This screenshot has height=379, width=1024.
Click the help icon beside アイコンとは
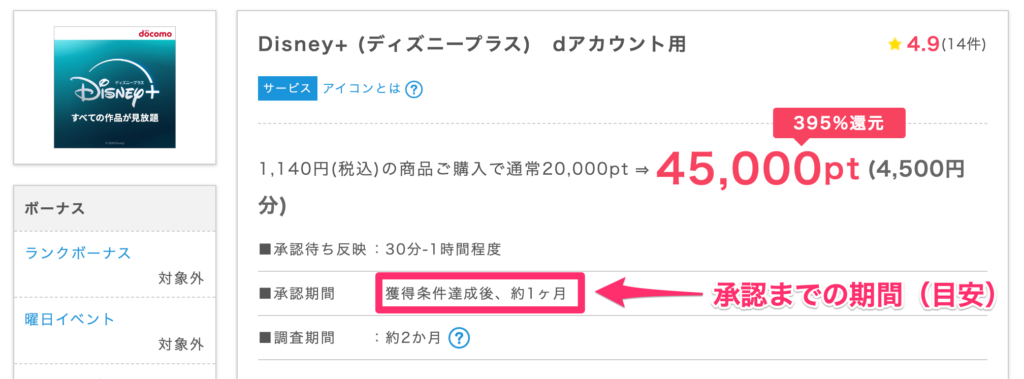pyautogui.click(x=413, y=90)
